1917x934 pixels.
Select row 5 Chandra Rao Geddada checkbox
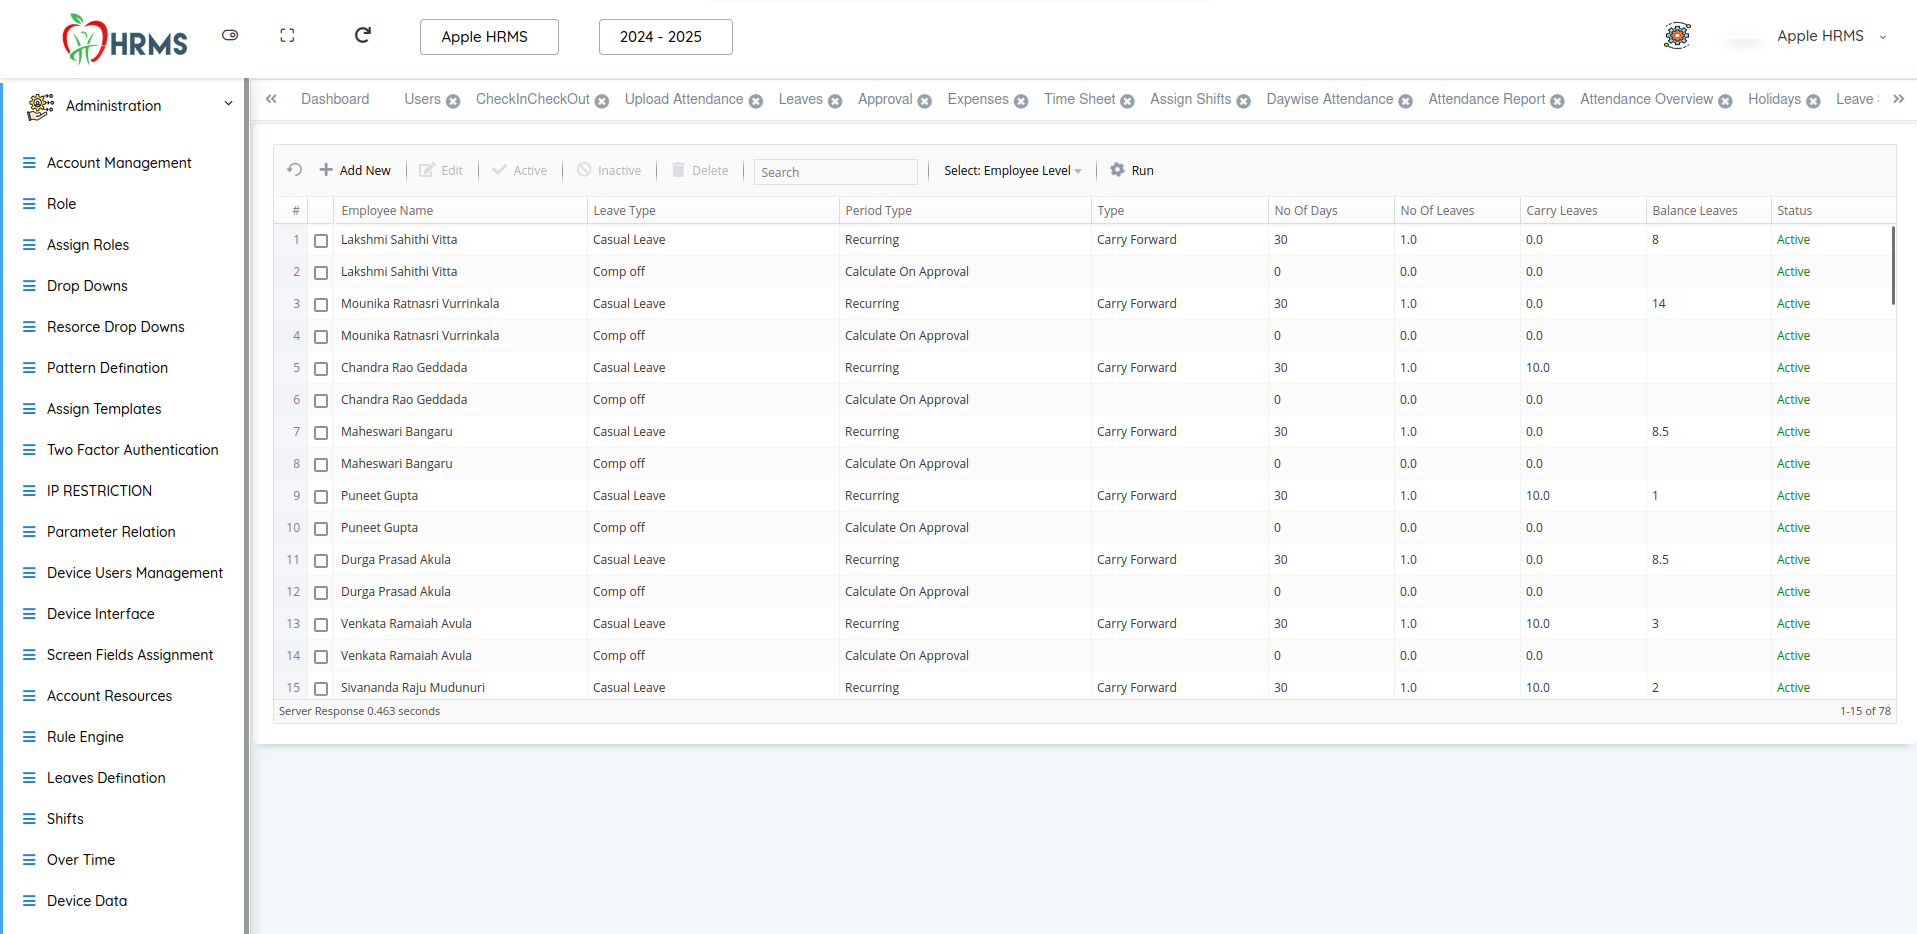[x=321, y=369]
